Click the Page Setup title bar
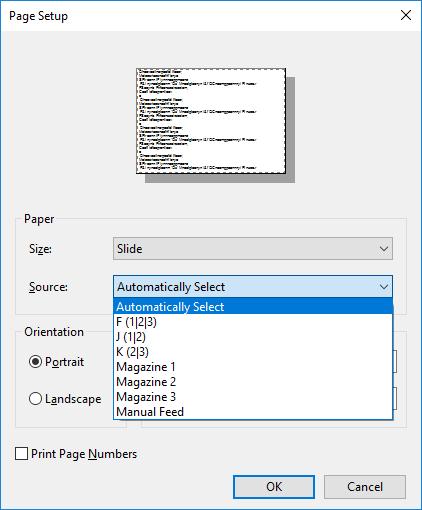 (x=200, y=16)
